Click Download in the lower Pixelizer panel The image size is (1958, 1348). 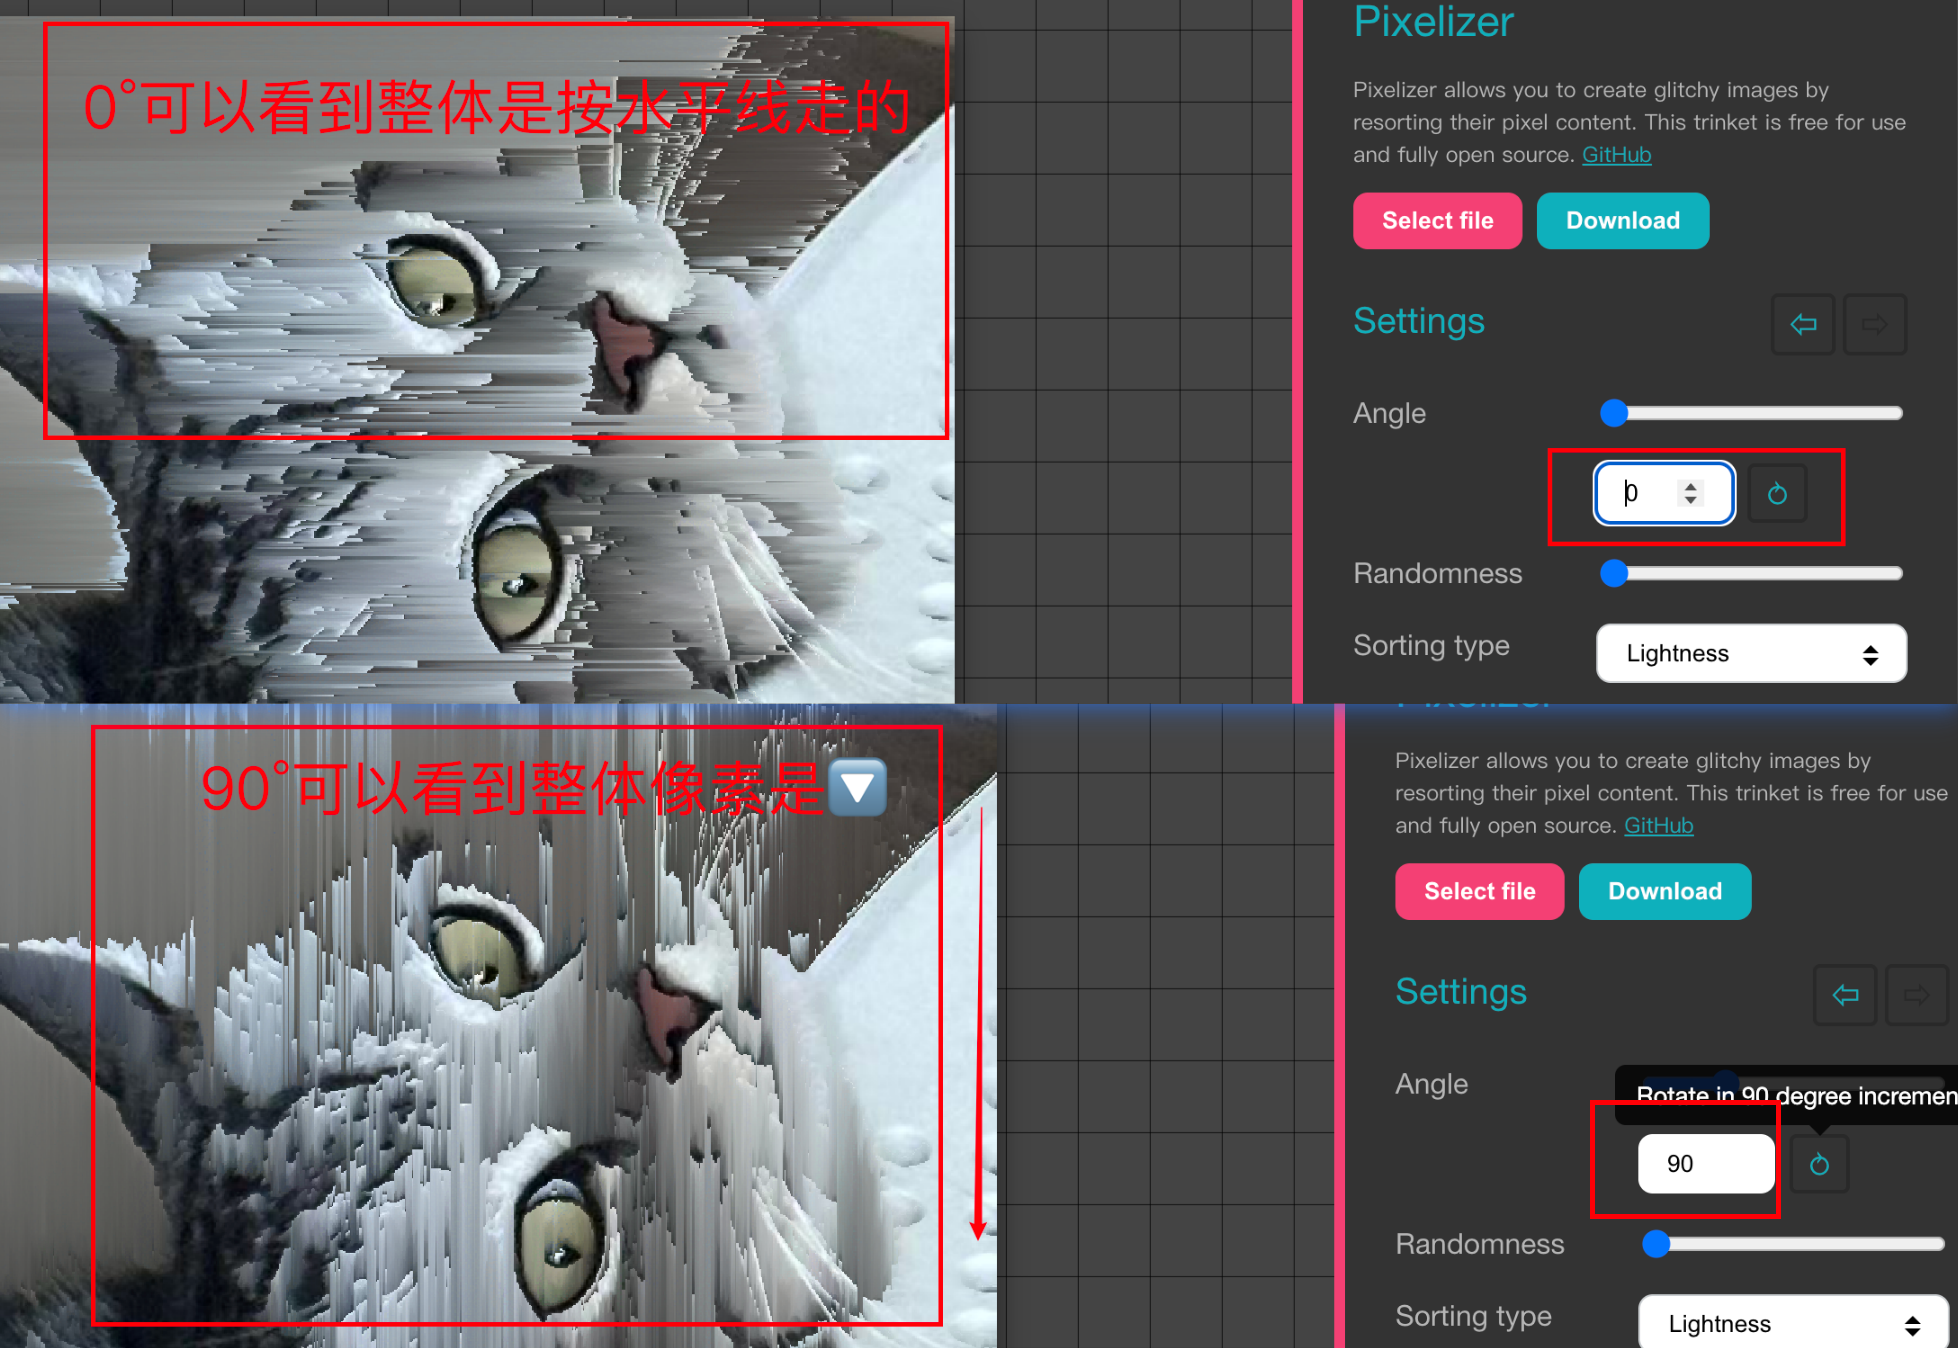click(x=1664, y=891)
